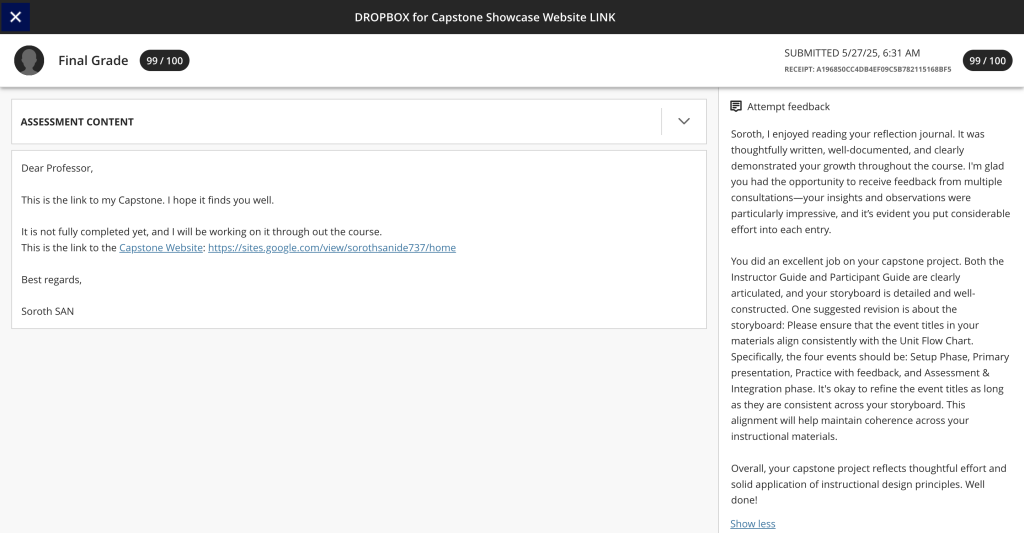
Task: Click the 99/100 badge beside Final Grade
Action: 164,61
